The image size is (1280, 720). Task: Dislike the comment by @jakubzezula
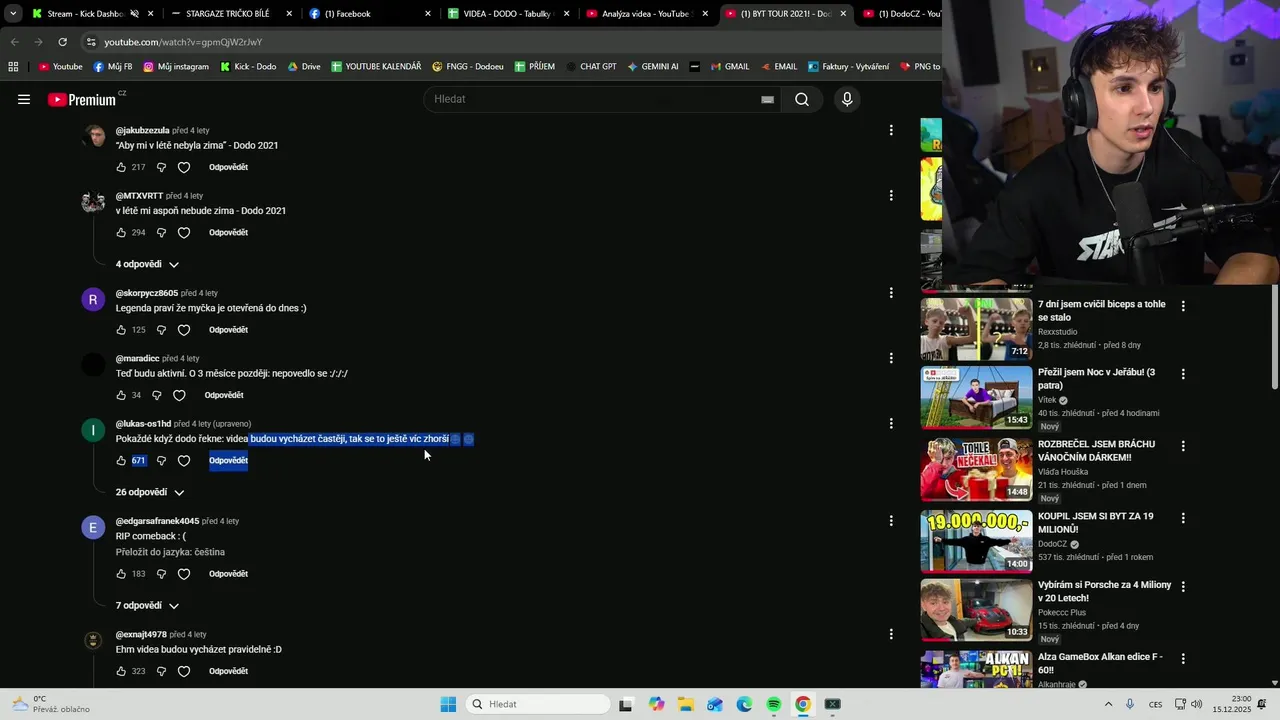[161, 167]
